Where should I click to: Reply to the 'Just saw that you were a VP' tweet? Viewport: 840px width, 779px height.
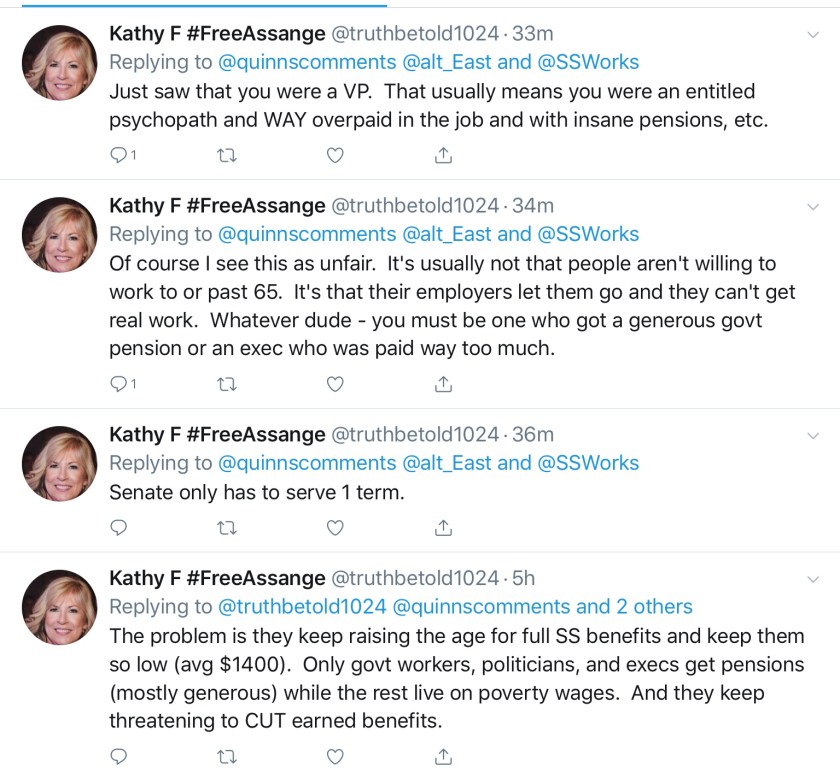118,155
